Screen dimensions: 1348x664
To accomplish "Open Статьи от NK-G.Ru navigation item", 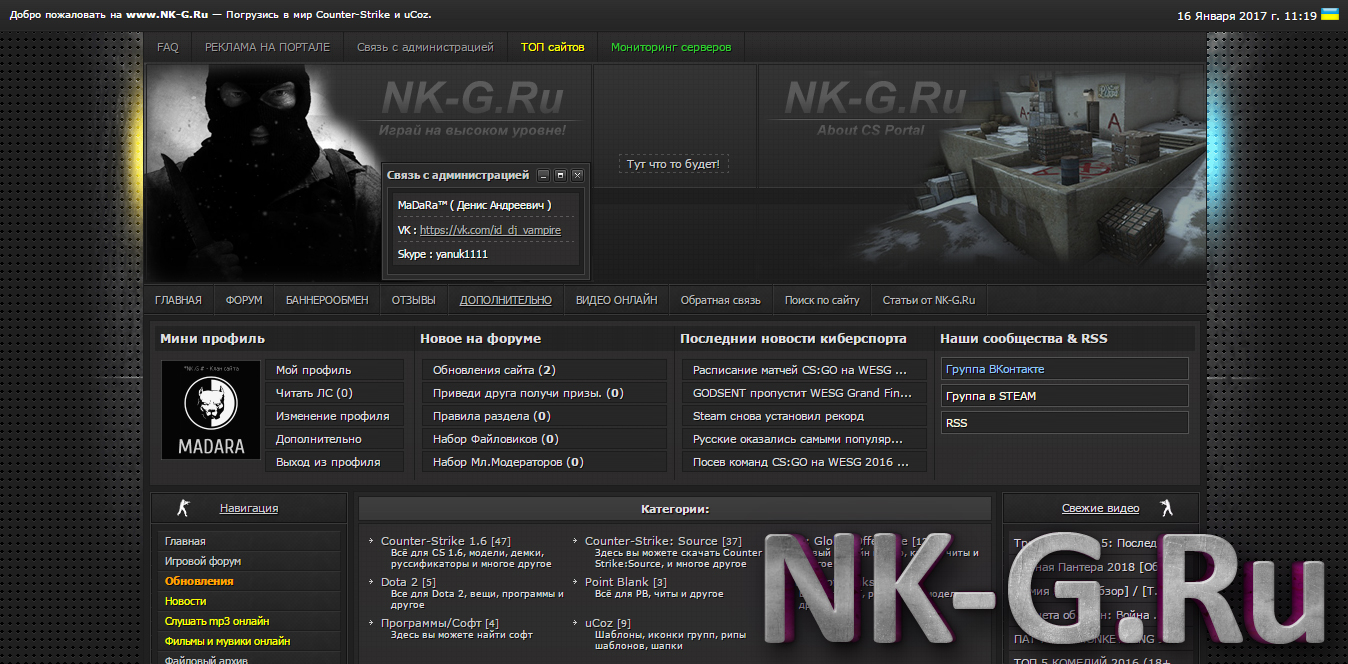I will 929,300.
